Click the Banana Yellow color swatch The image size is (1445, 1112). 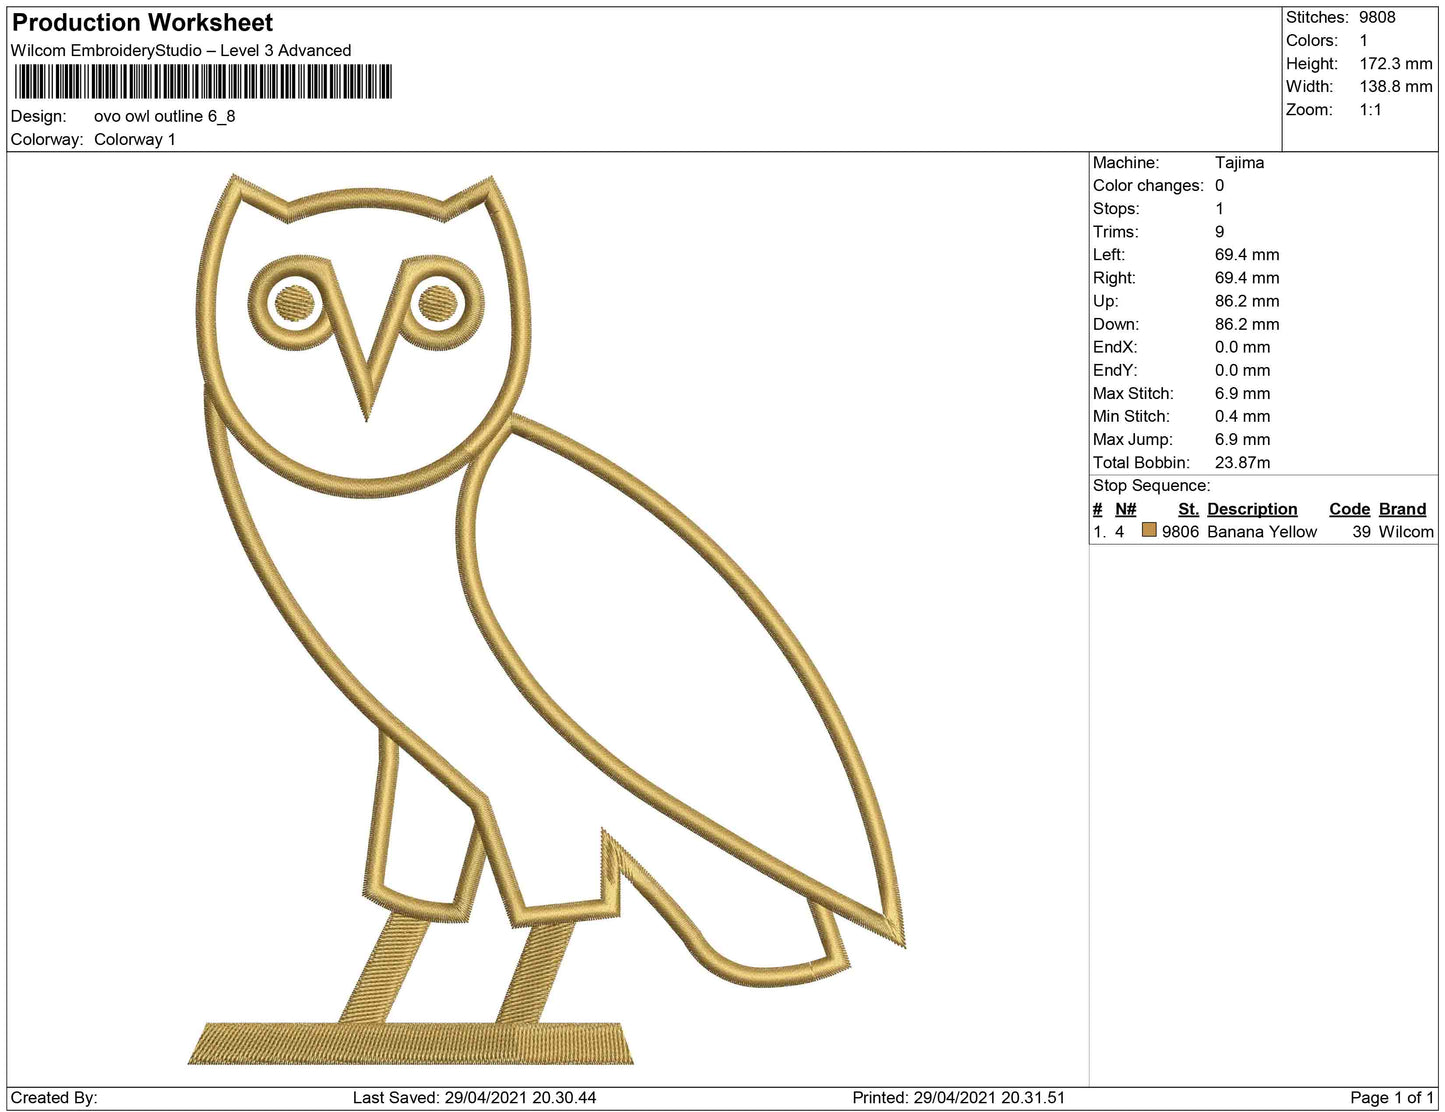coord(1149,531)
